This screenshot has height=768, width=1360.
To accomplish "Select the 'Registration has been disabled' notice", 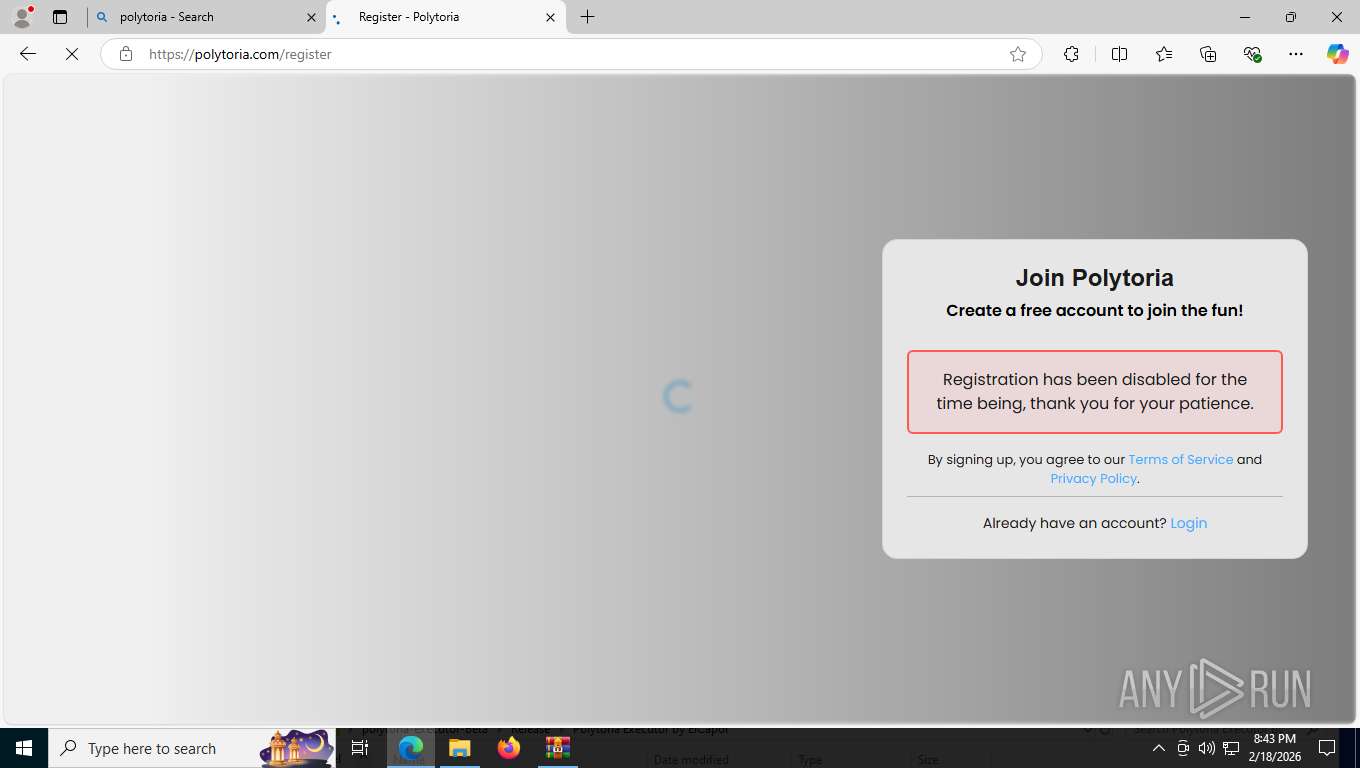I will [1095, 392].
